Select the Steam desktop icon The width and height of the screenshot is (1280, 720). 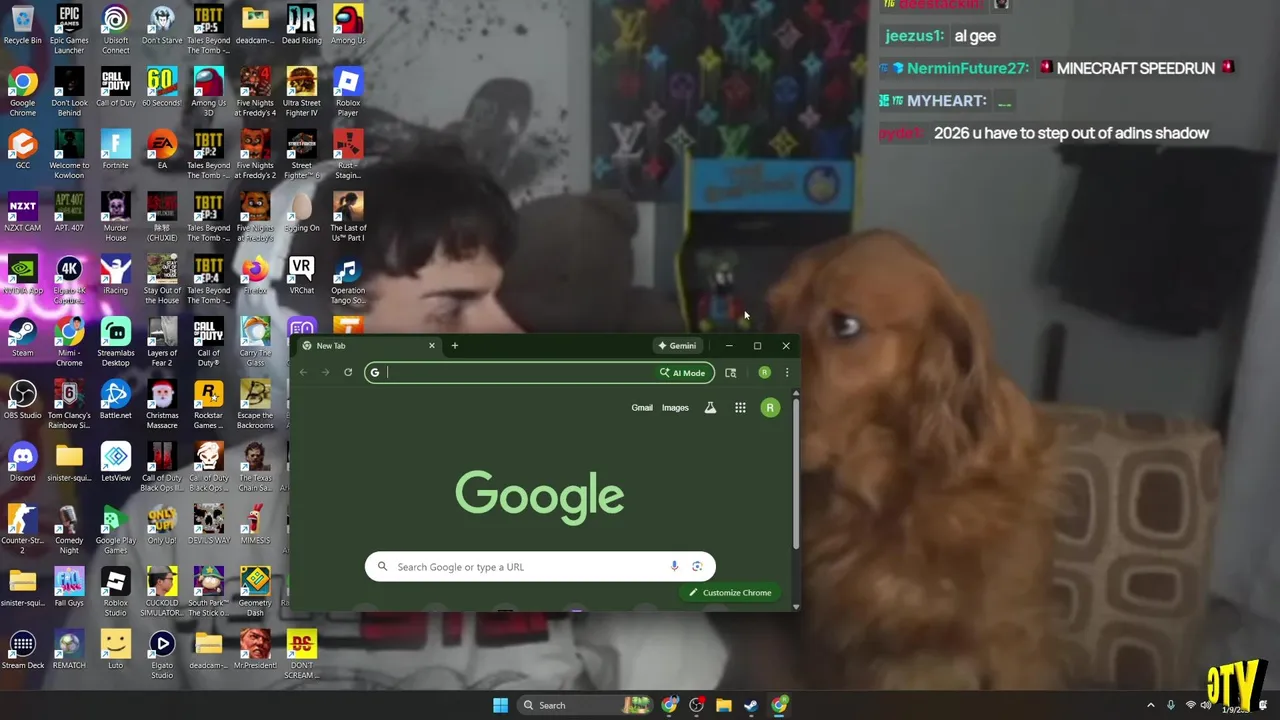[22, 338]
